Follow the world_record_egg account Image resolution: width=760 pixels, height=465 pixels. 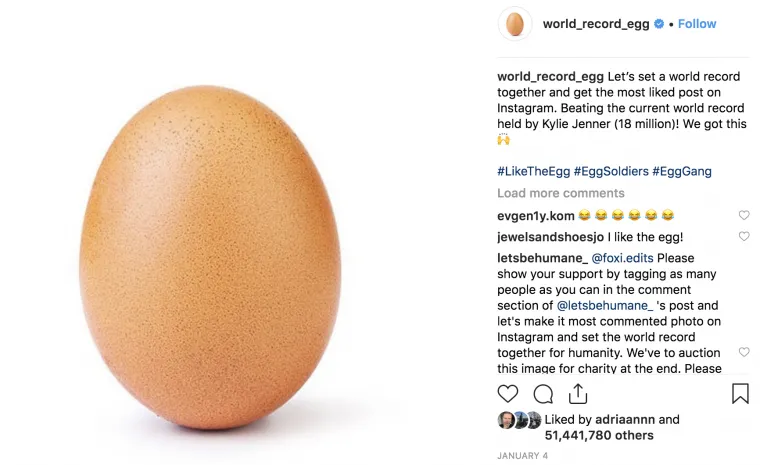point(697,24)
